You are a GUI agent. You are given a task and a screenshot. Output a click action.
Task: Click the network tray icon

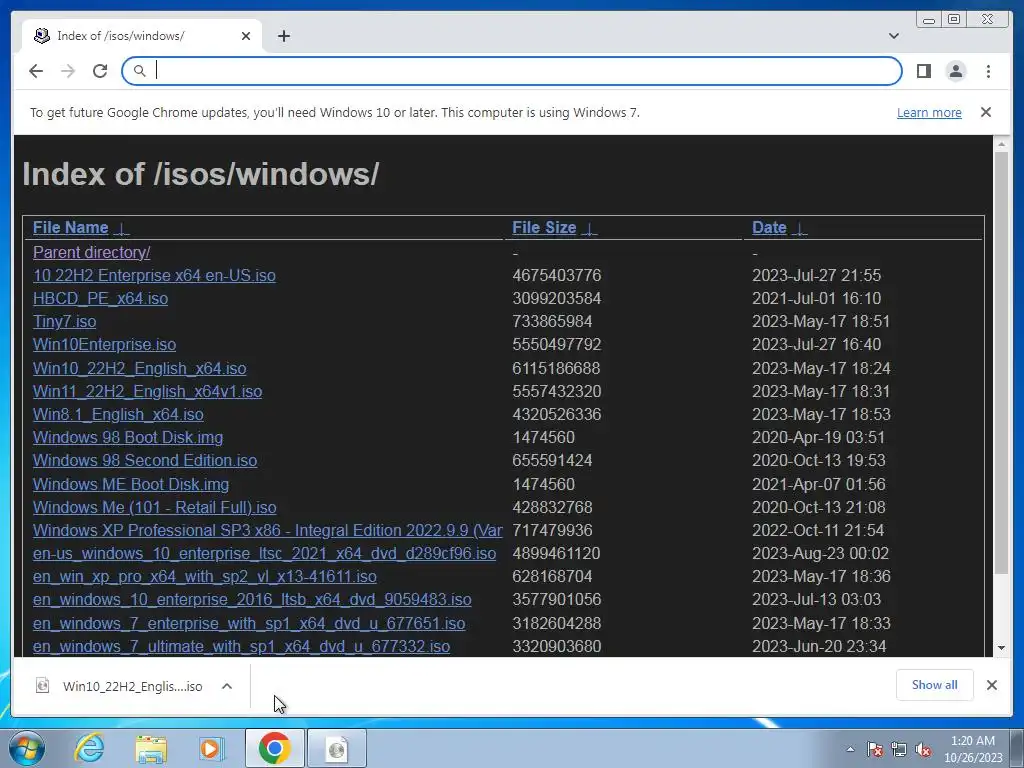click(x=899, y=749)
